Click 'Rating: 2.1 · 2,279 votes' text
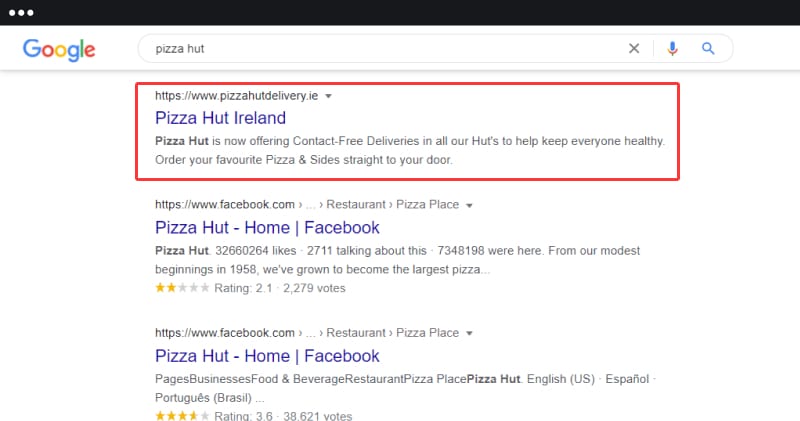The image size is (800, 421). click(x=280, y=288)
